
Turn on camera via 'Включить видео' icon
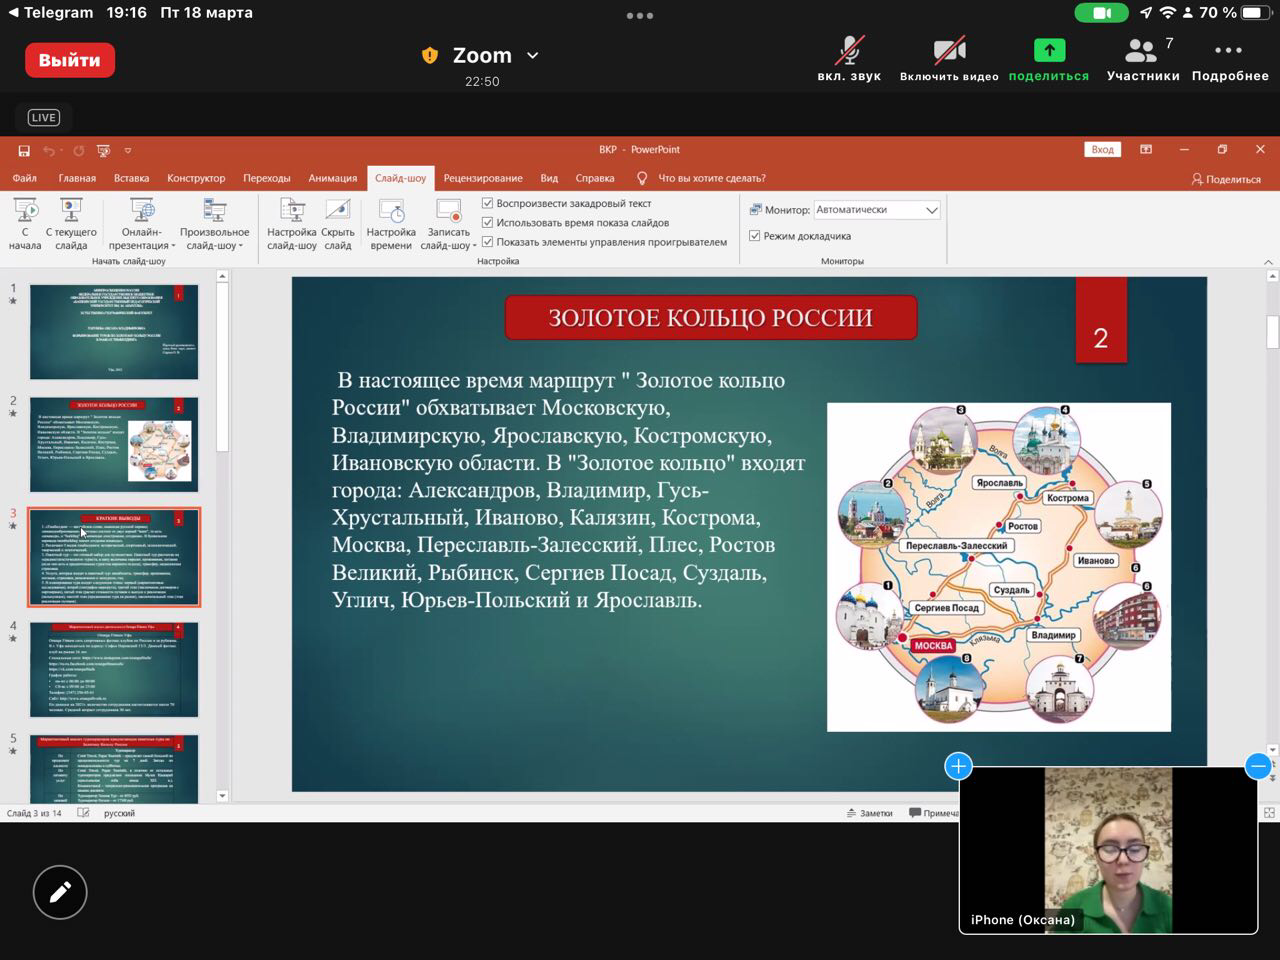[948, 52]
